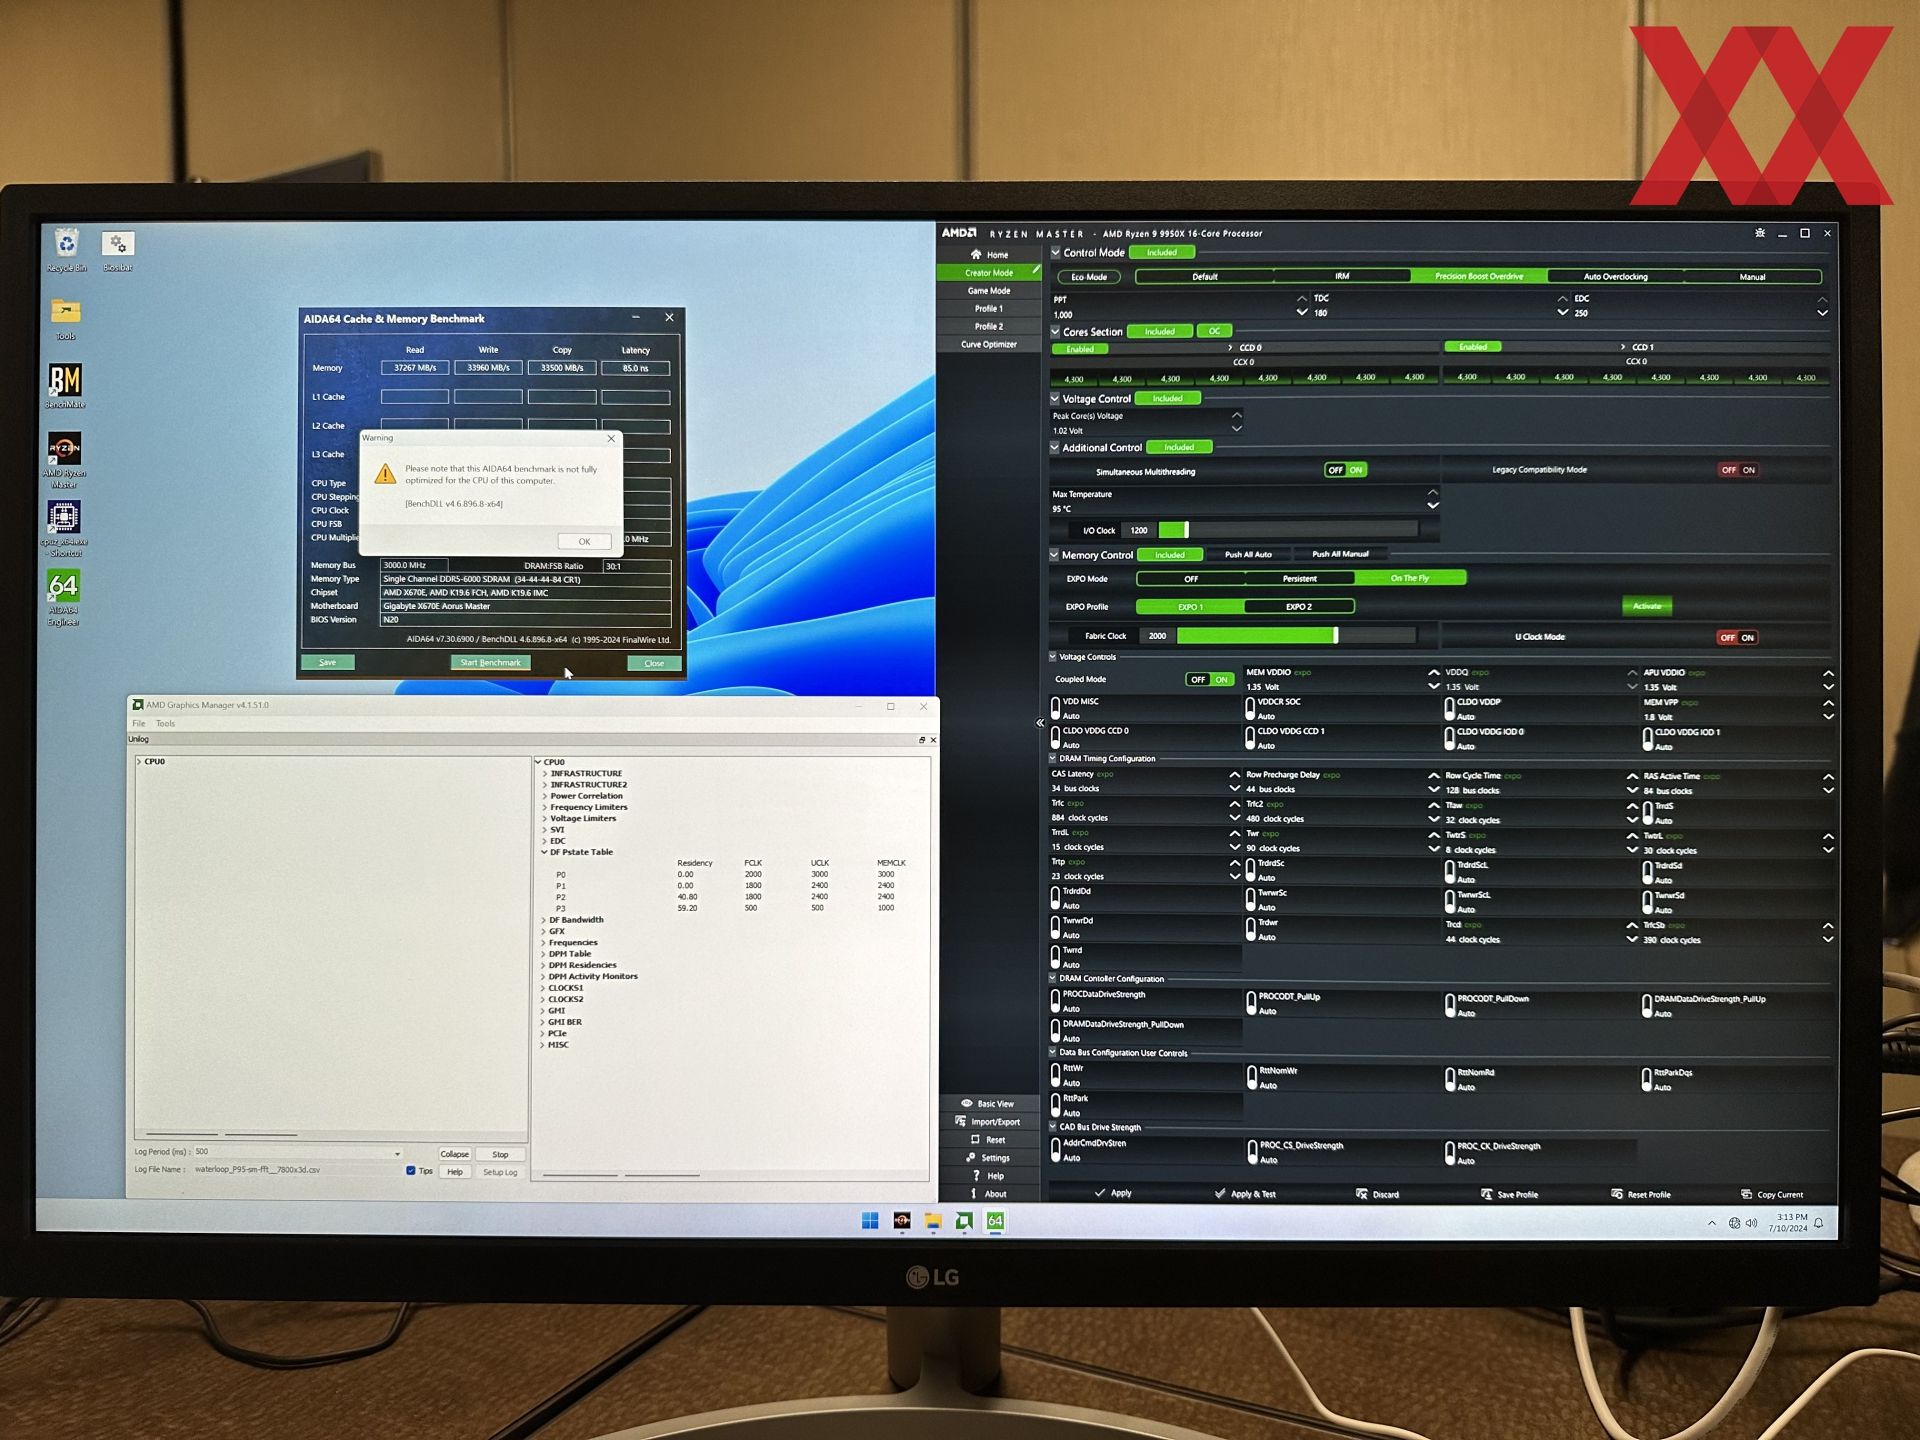Open network icon in system tray
The width and height of the screenshot is (1920, 1440).
point(1735,1223)
